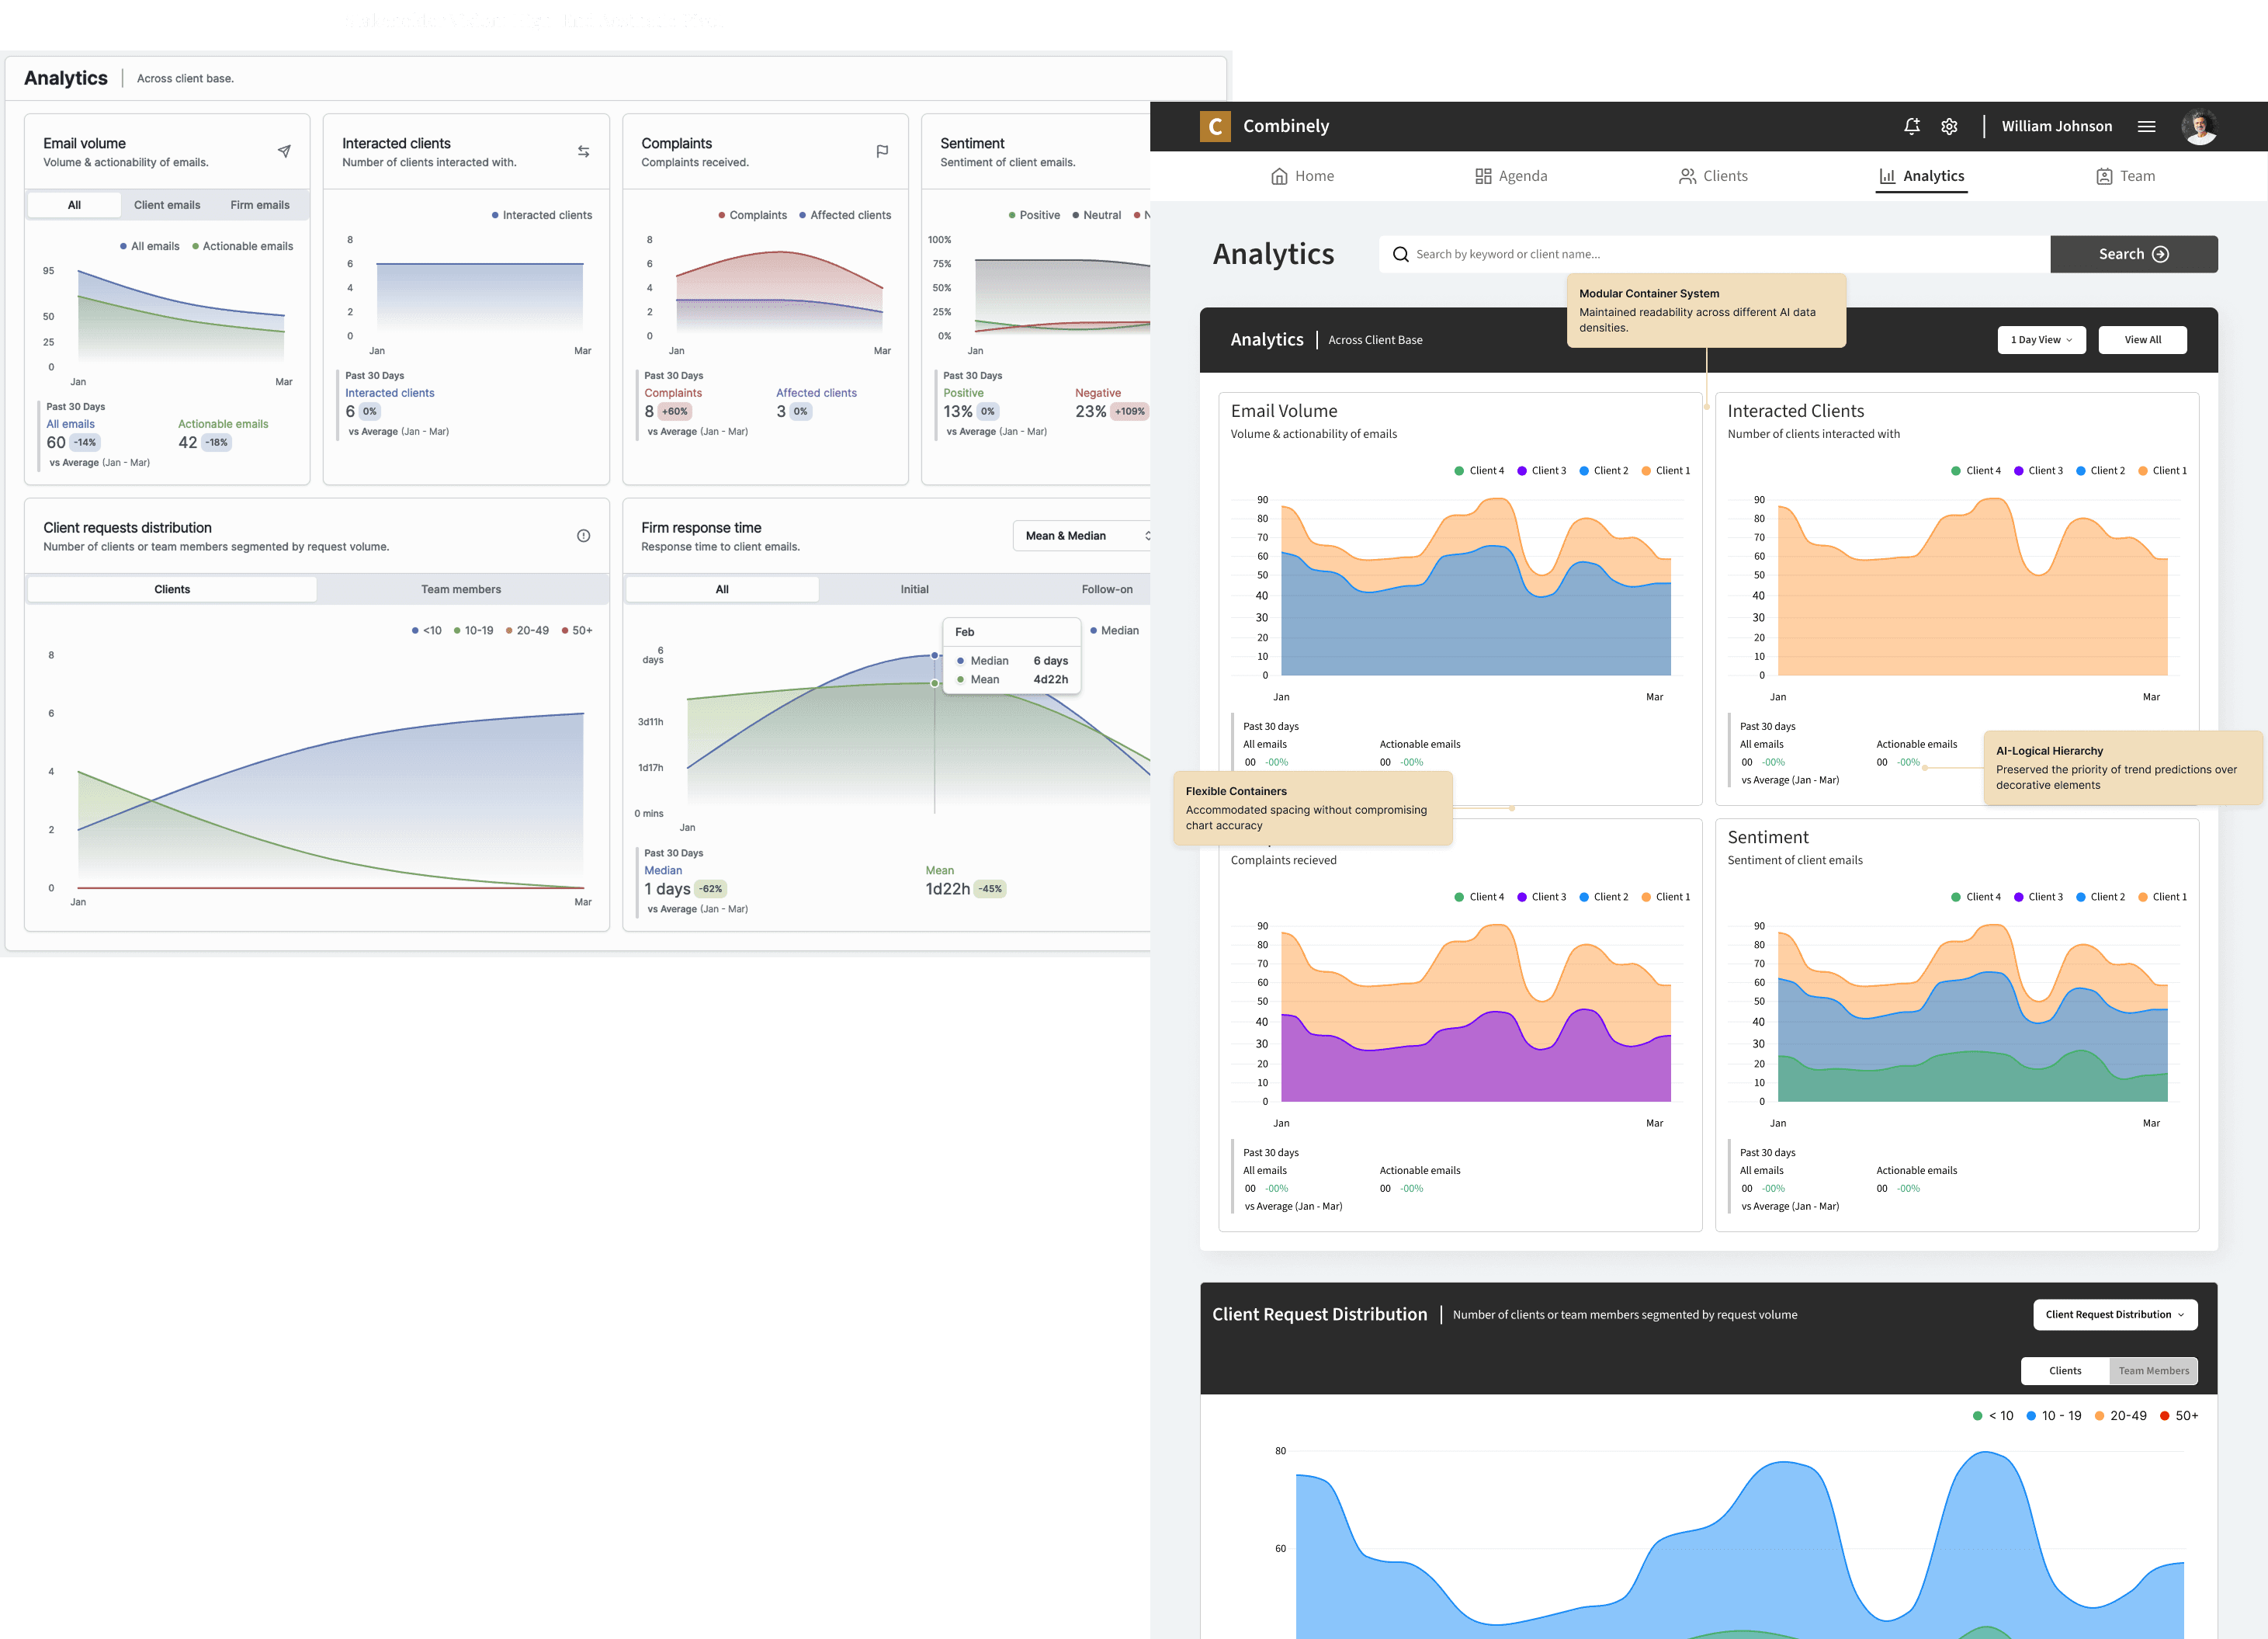Screen dimensions: 2268x1639
Task: Open the Client Request Distribution dropdown
Action: click(2114, 1315)
